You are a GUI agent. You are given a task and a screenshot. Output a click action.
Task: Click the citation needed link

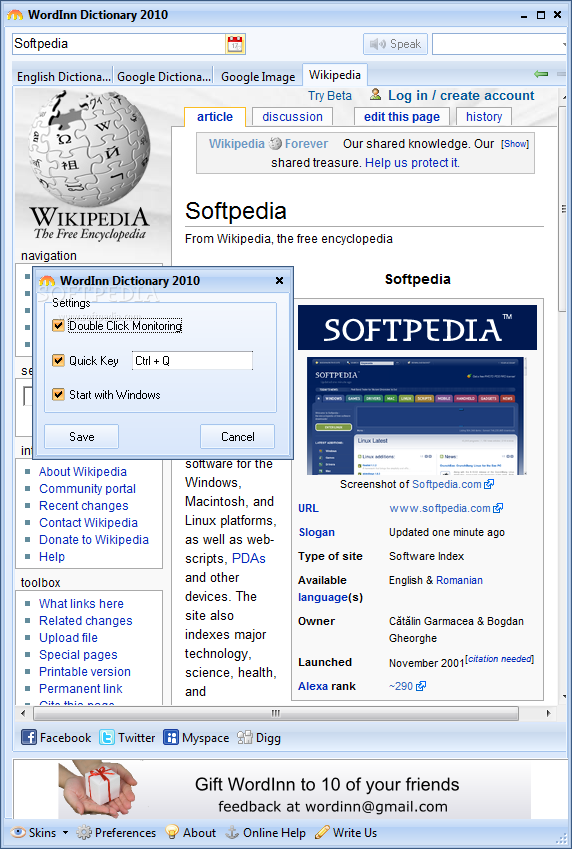[x=499, y=658]
